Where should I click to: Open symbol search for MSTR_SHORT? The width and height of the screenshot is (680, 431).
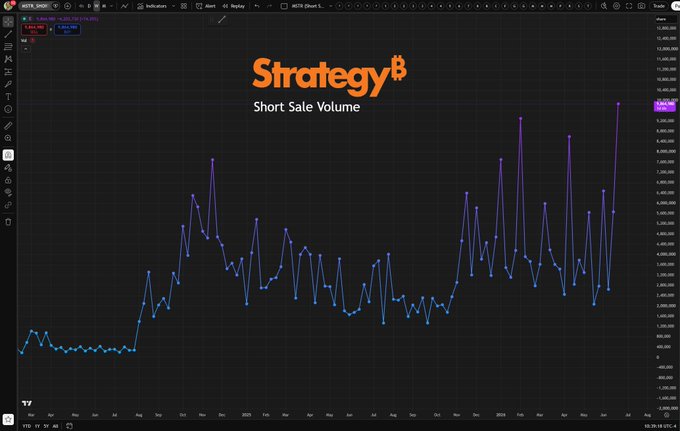pos(34,6)
